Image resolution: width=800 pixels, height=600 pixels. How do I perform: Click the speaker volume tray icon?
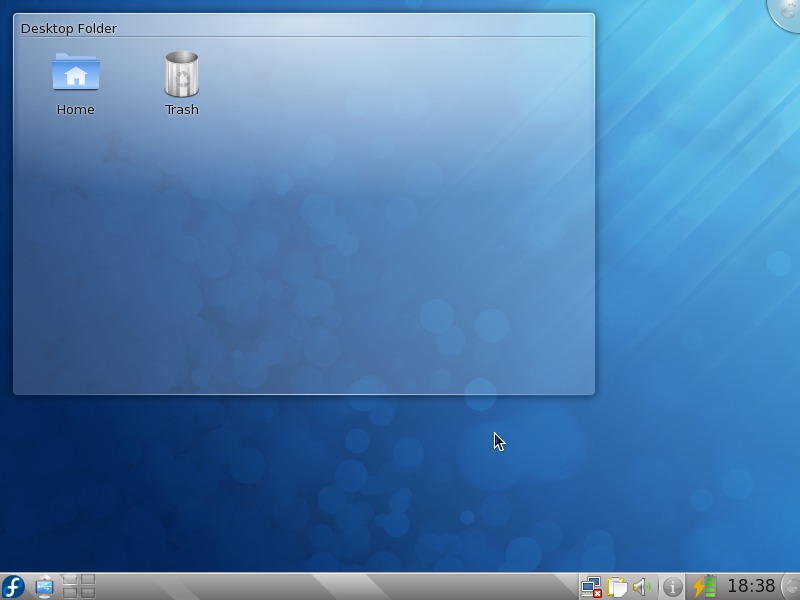coord(641,587)
